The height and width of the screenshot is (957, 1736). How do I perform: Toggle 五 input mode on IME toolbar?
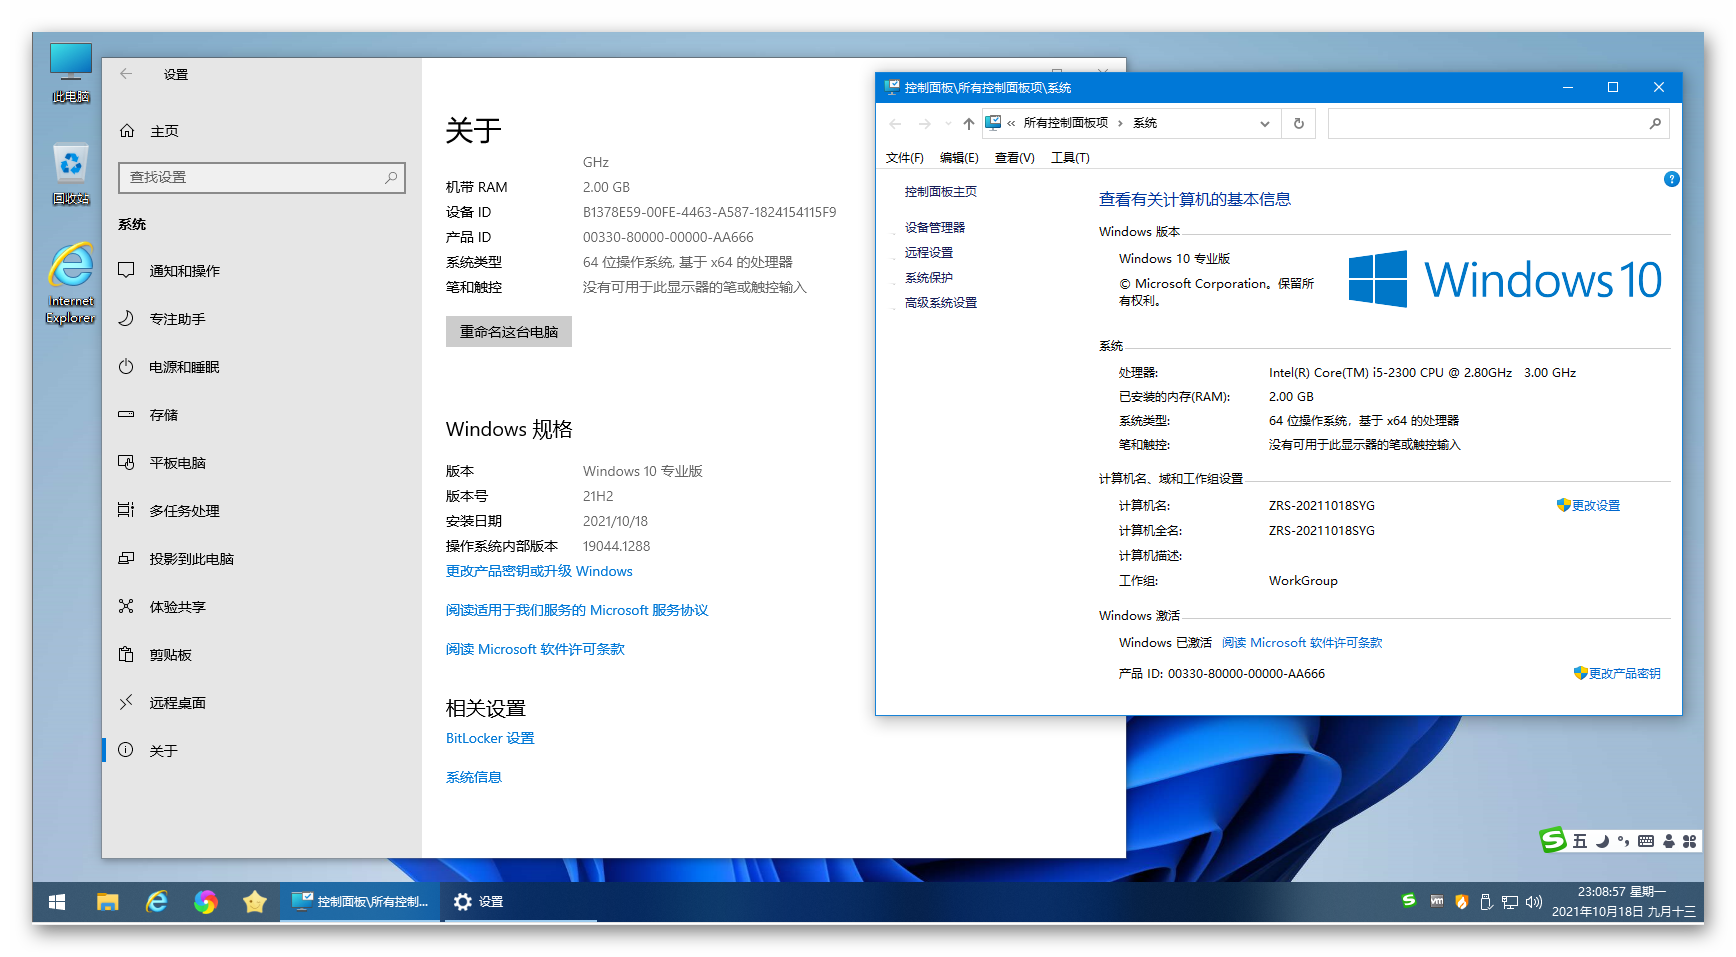click(x=1580, y=841)
